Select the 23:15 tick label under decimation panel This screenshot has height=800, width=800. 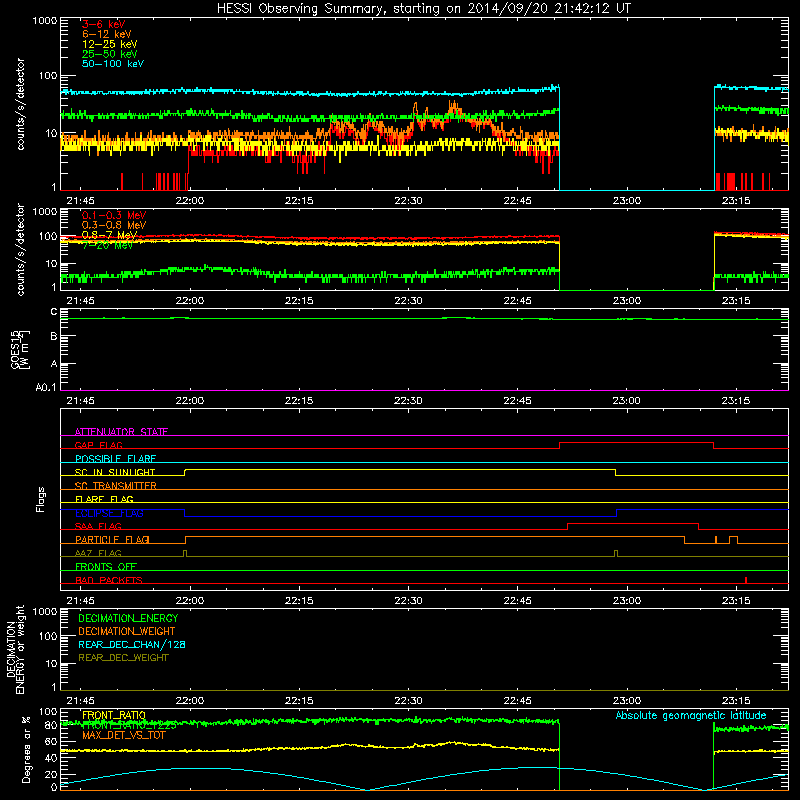(x=736, y=701)
